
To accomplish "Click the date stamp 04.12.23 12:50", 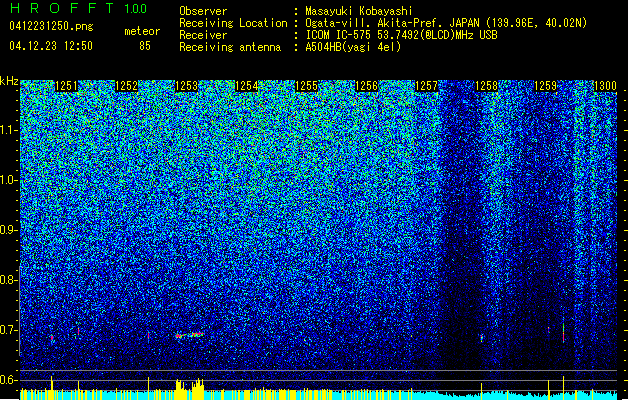I will coord(51,46).
